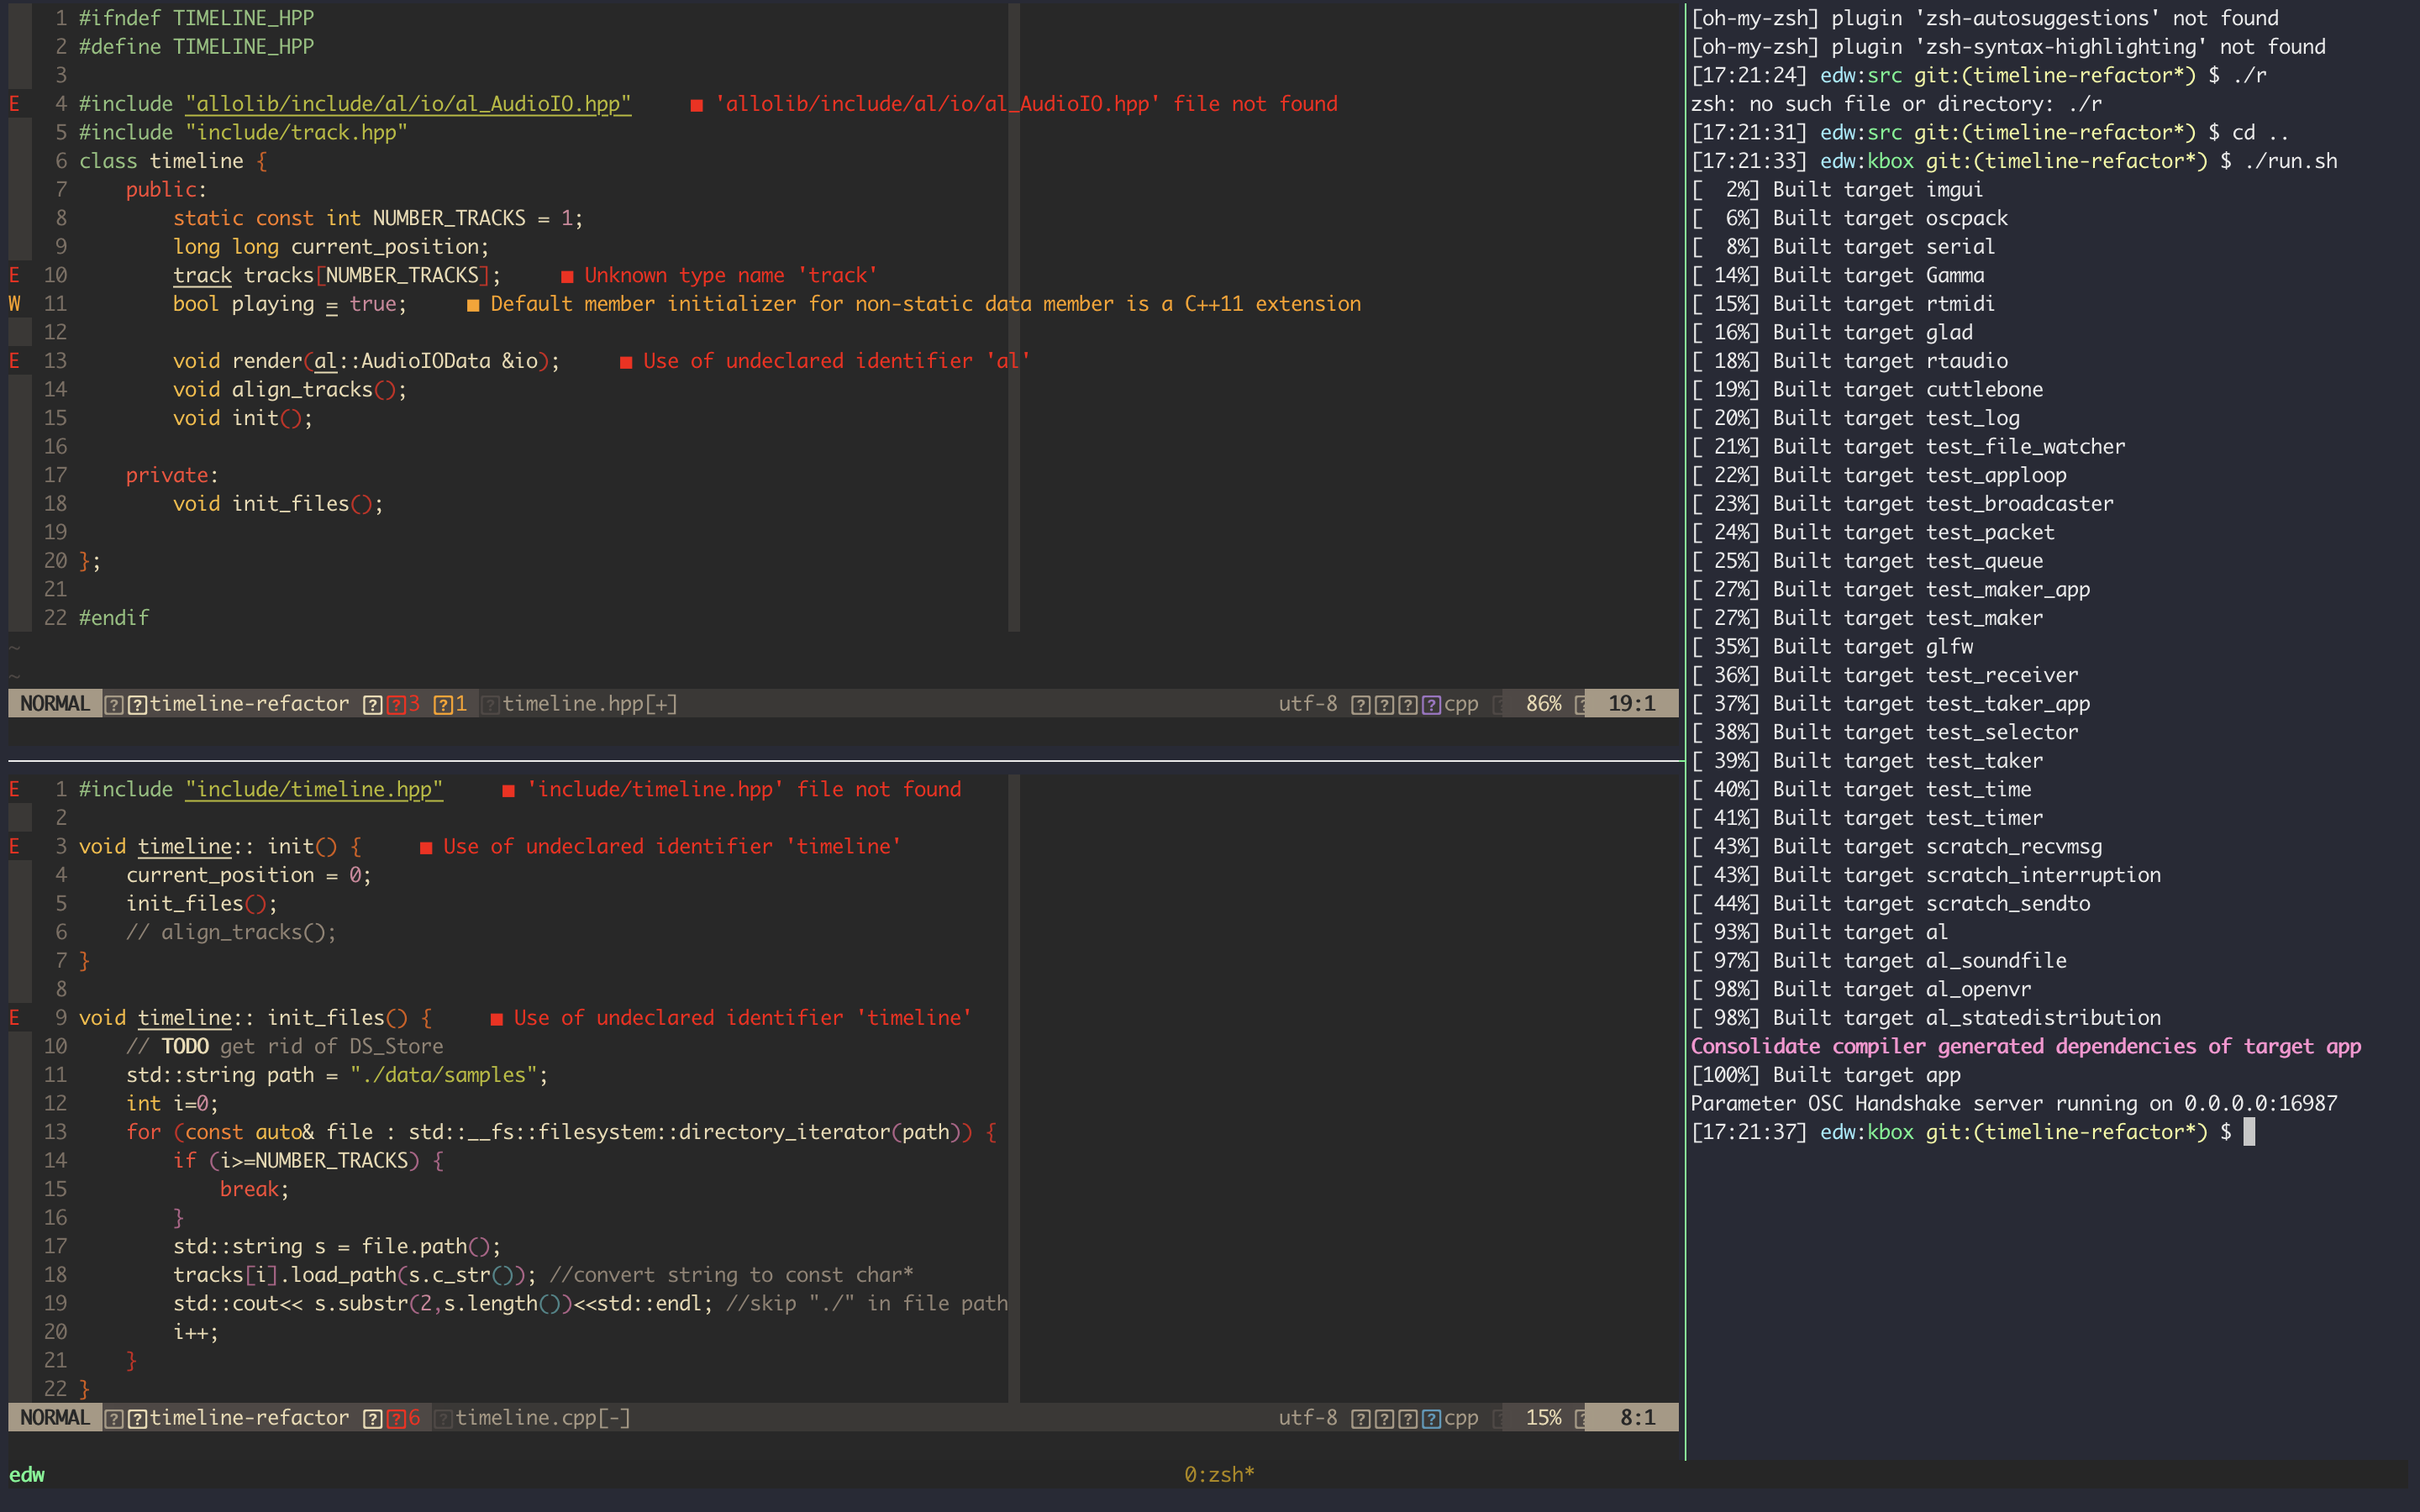Click utf-8 encoding in timeline.cpp status line
Screen dimensions: 2420x1512
(1307, 1418)
